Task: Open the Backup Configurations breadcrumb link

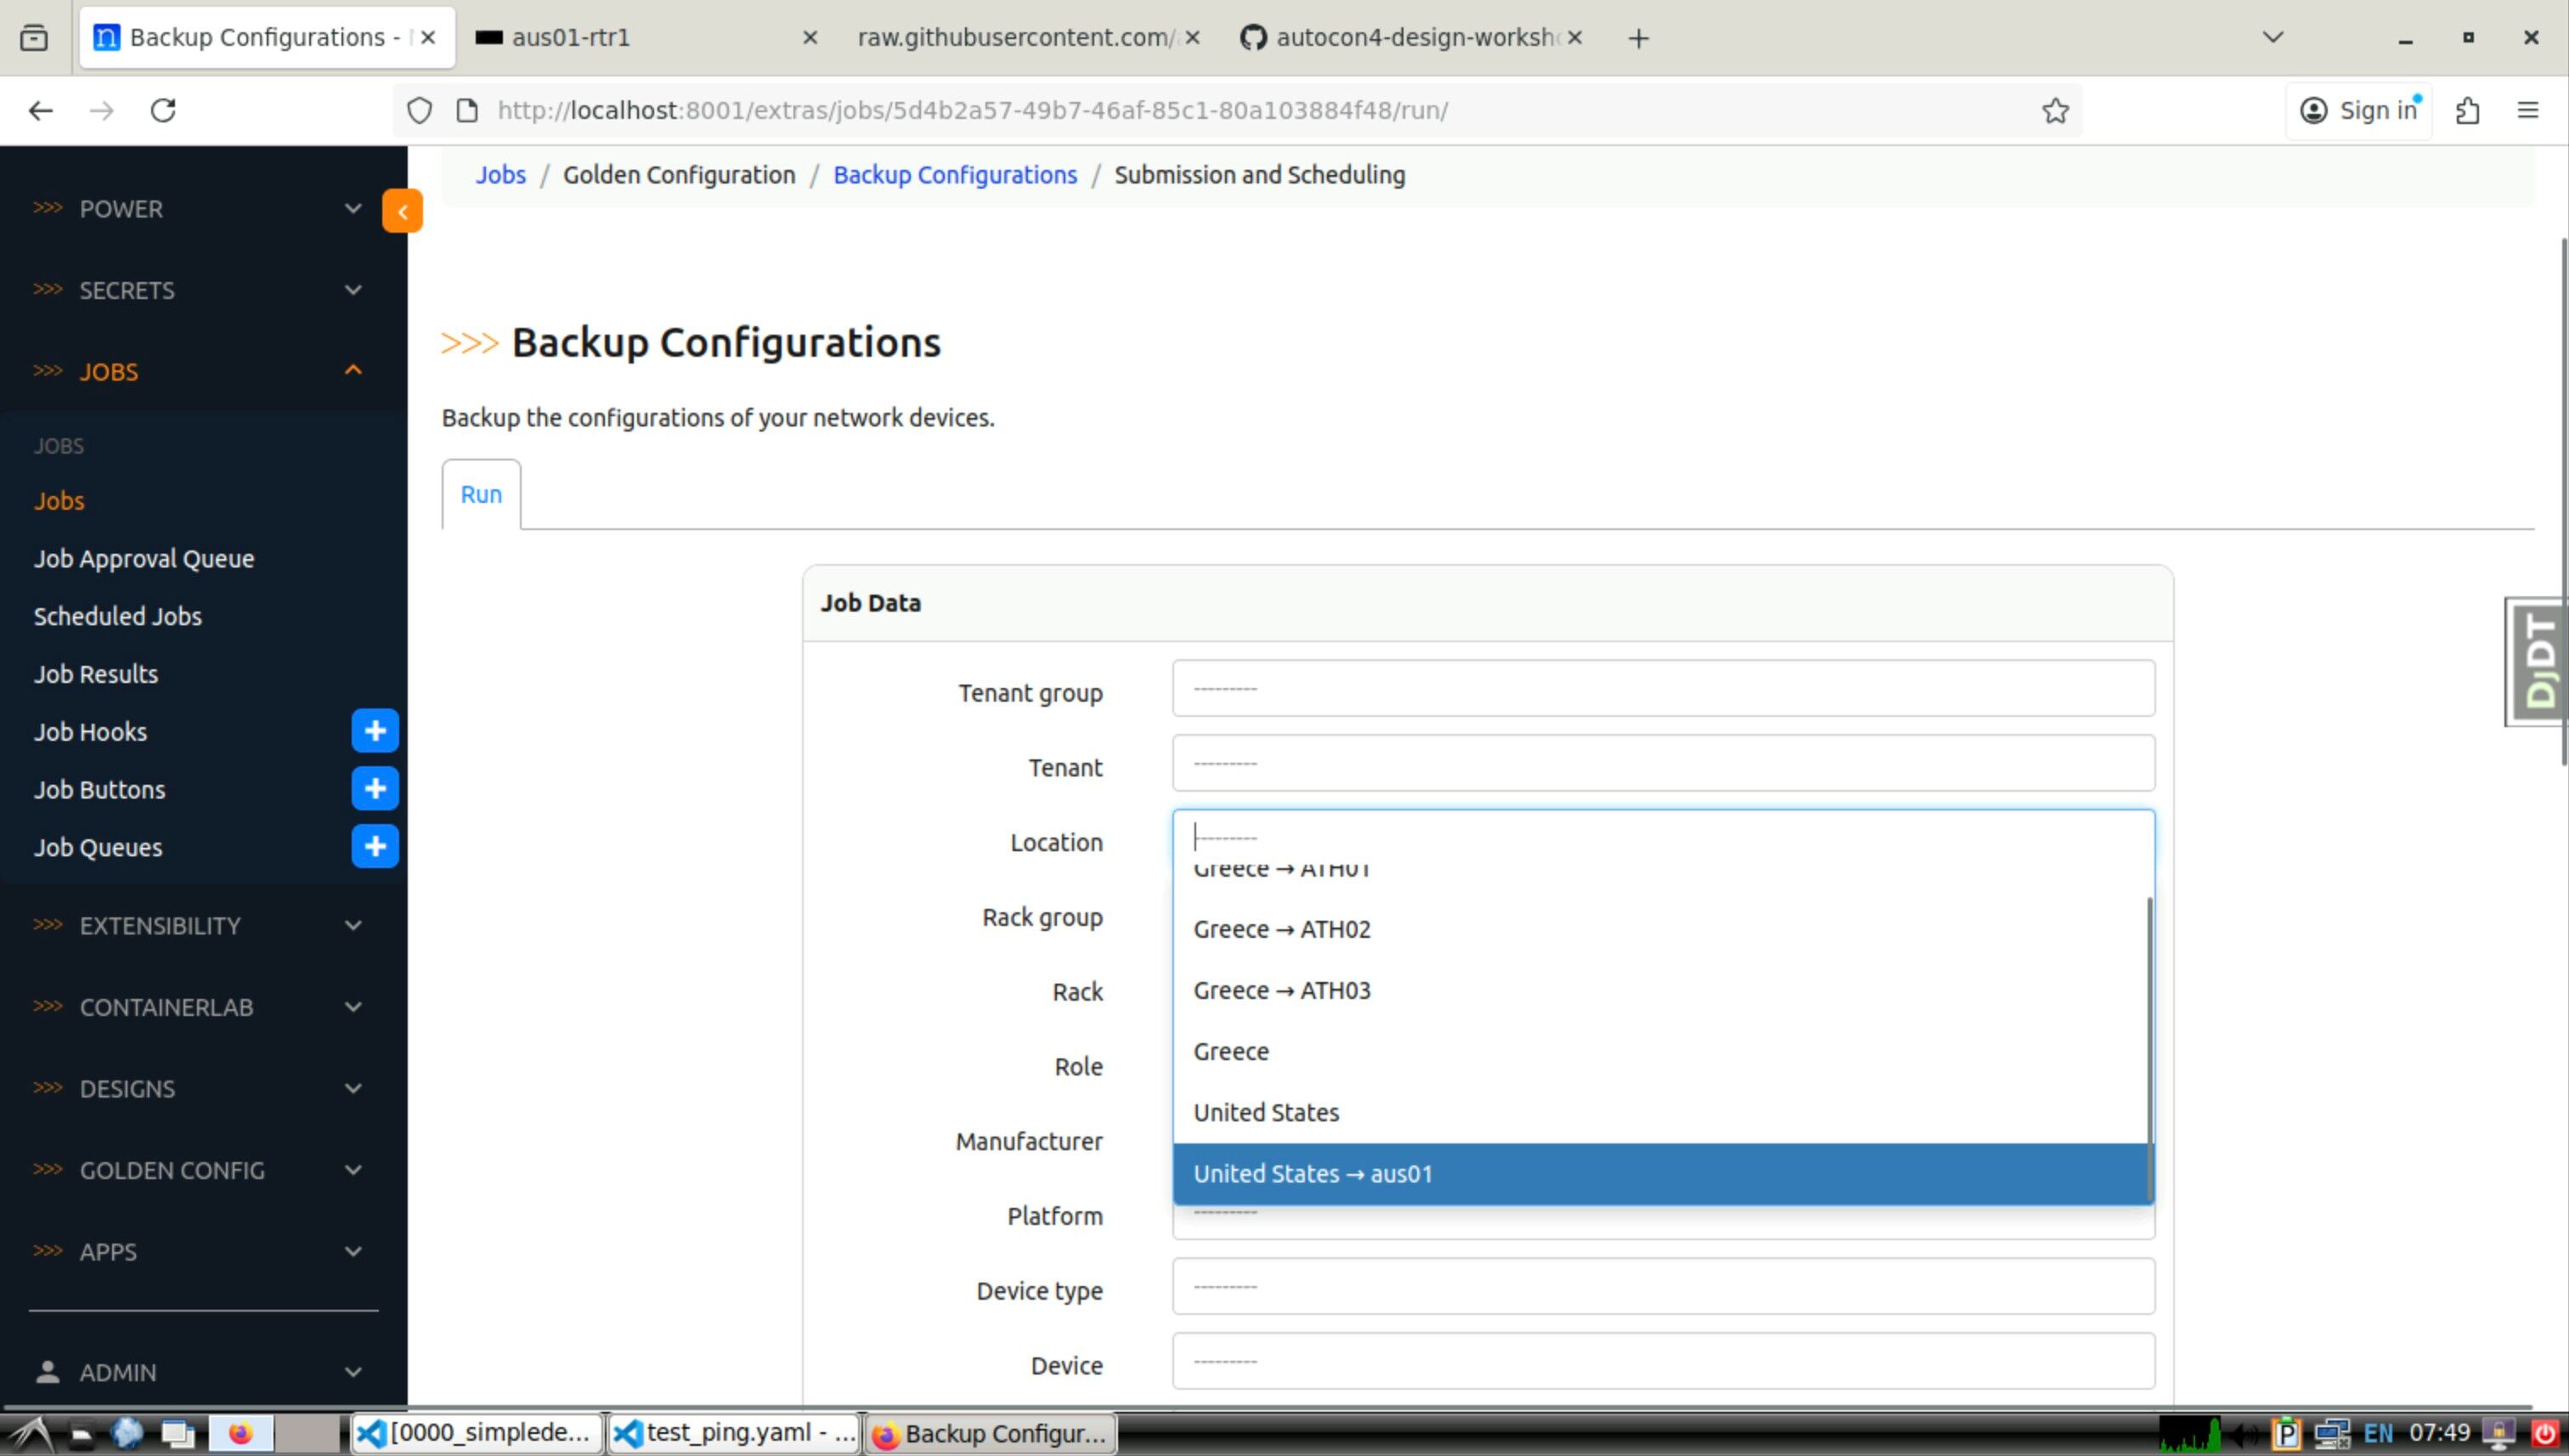Action: click(x=955, y=175)
